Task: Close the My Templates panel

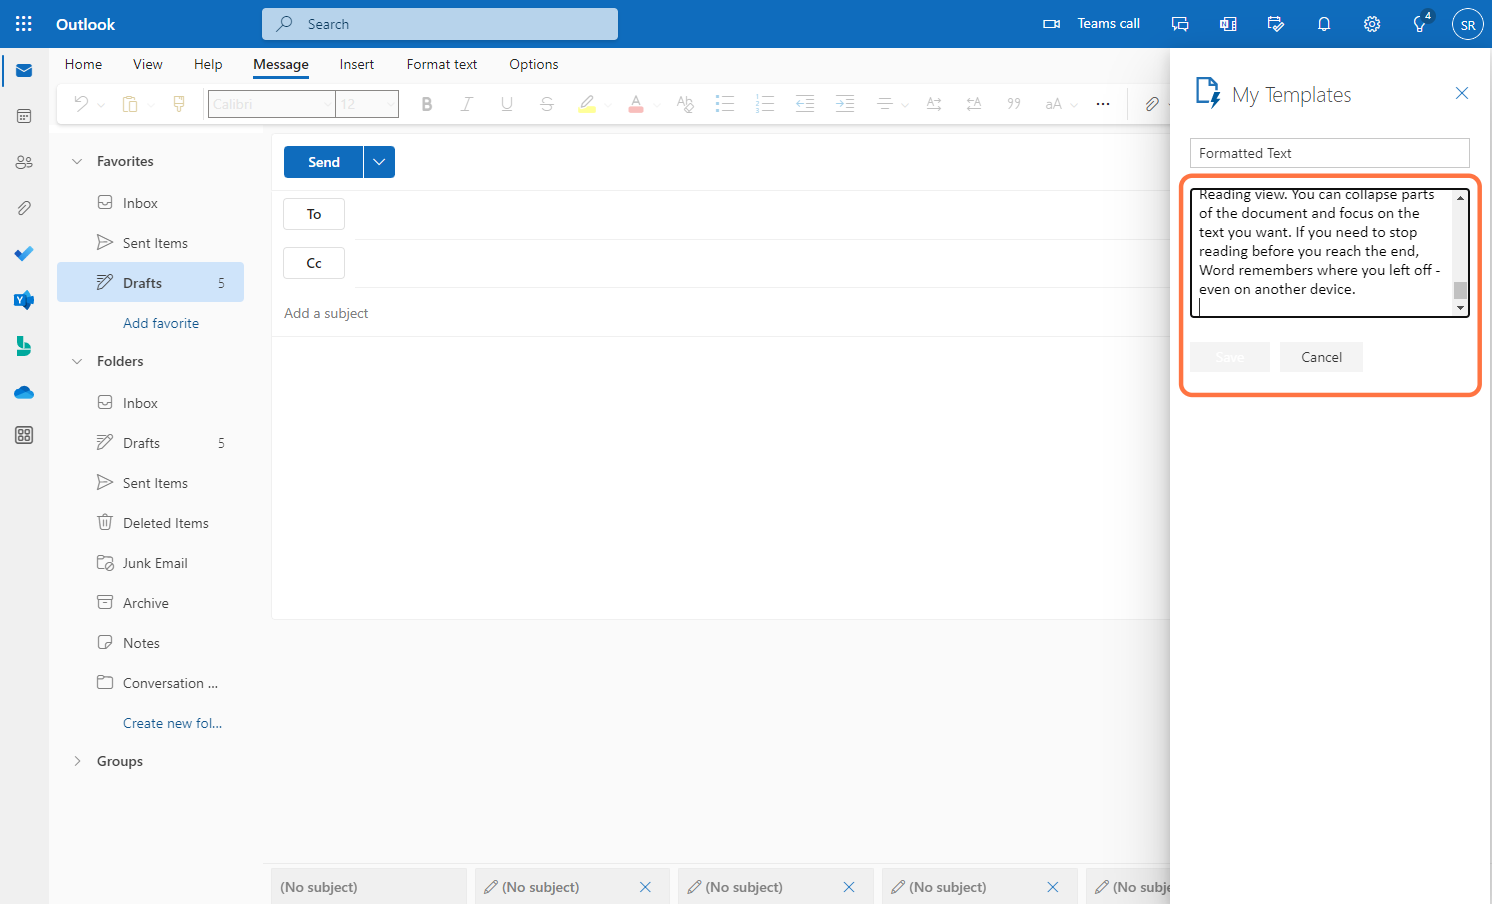Action: tap(1462, 93)
